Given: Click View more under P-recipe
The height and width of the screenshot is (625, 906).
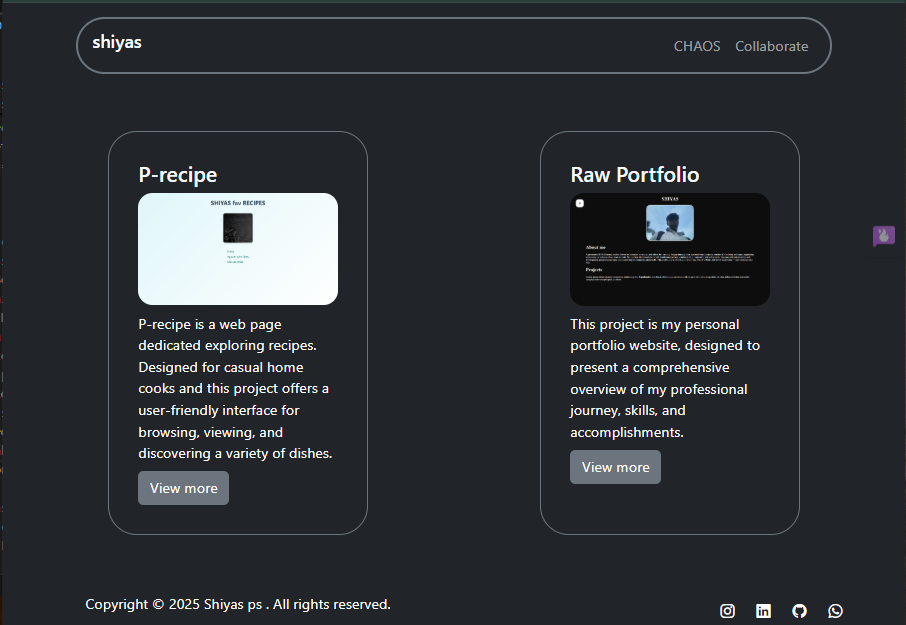Looking at the screenshot, I should pyautogui.click(x=183, y=488).
